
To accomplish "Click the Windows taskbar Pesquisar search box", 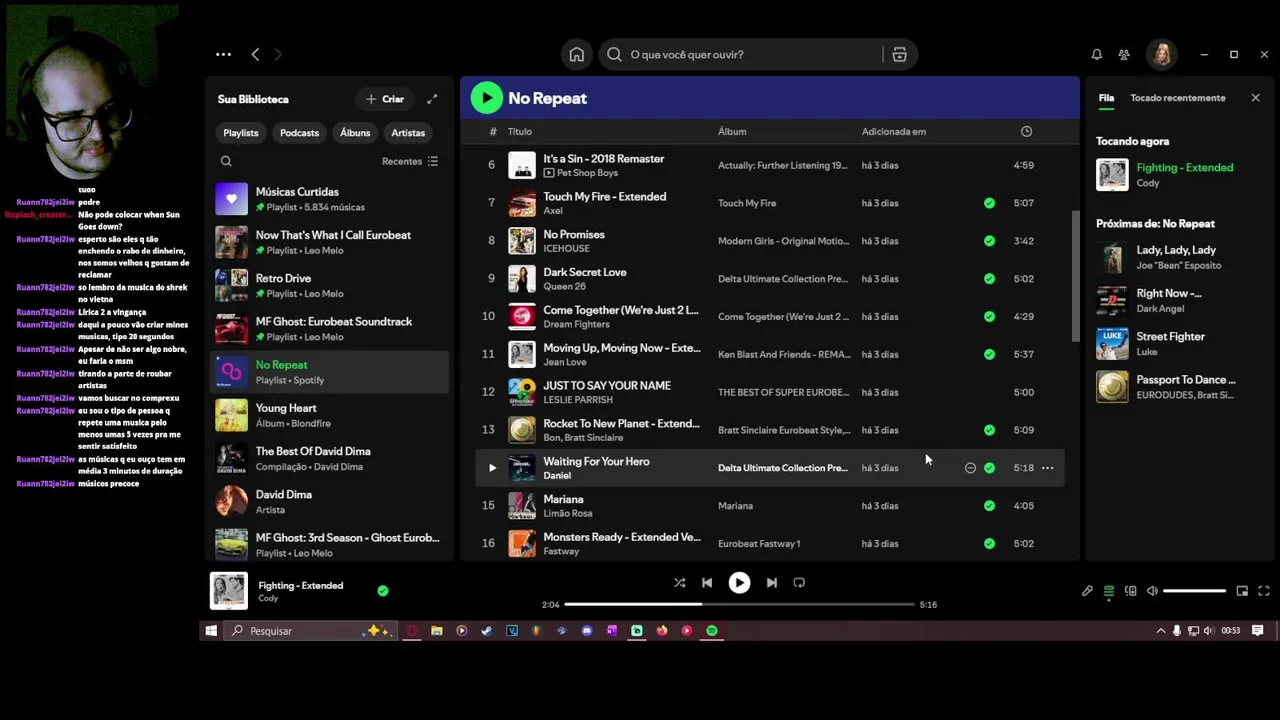I will pos(310,631).
